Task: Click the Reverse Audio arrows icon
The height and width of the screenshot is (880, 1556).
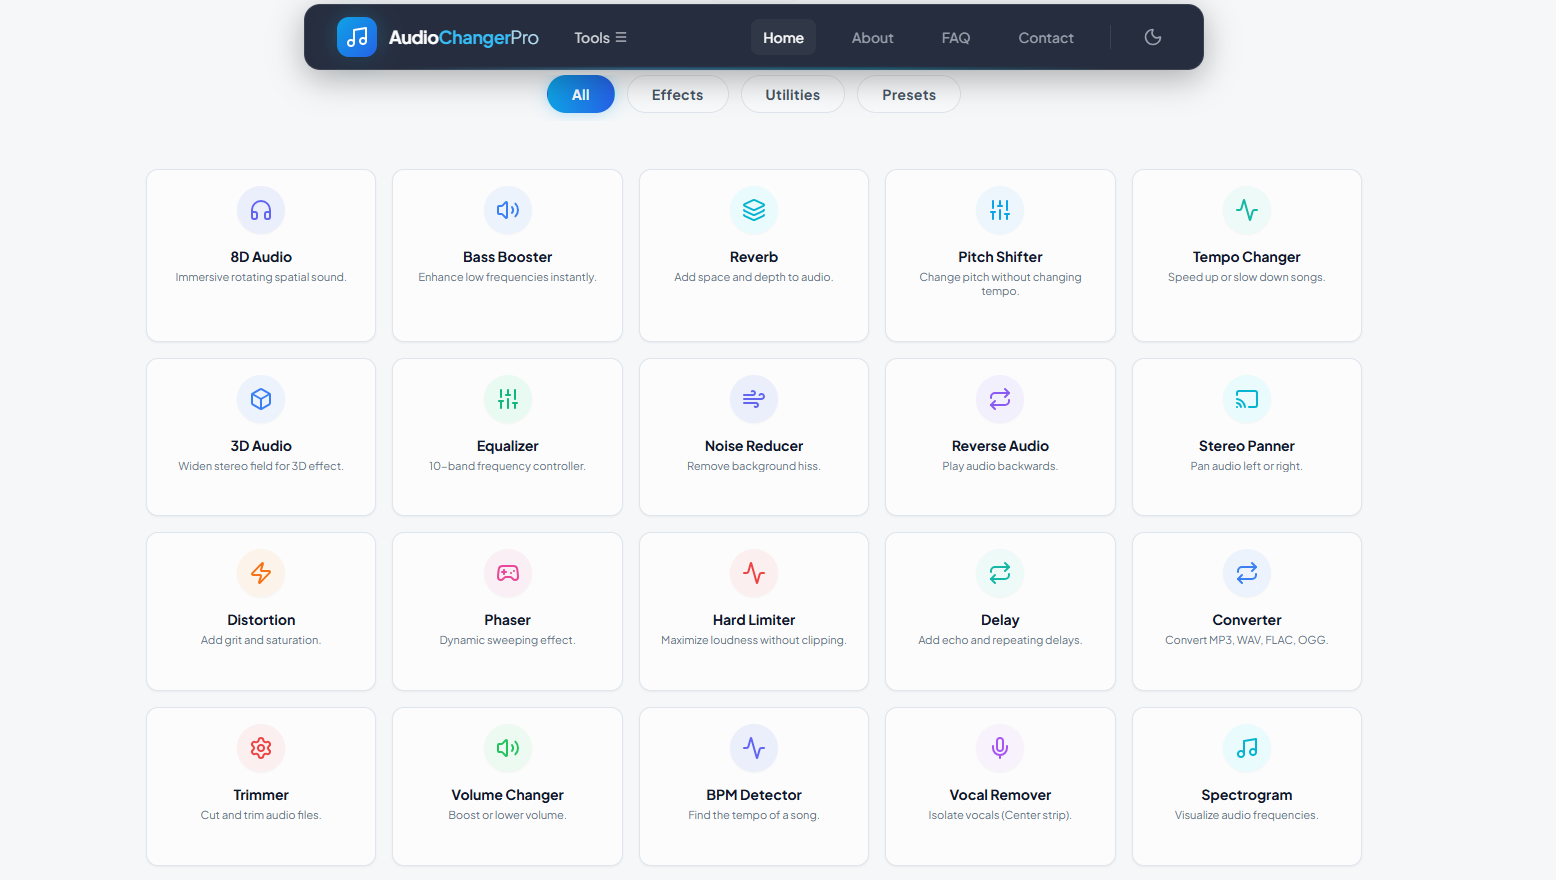Action: click(x=1000, y=399)
